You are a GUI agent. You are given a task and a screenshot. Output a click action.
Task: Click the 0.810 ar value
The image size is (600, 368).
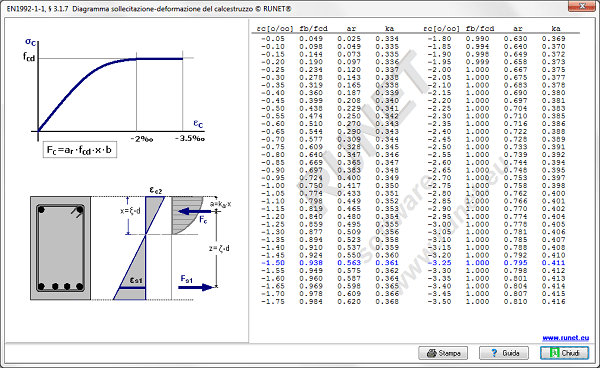515,301
